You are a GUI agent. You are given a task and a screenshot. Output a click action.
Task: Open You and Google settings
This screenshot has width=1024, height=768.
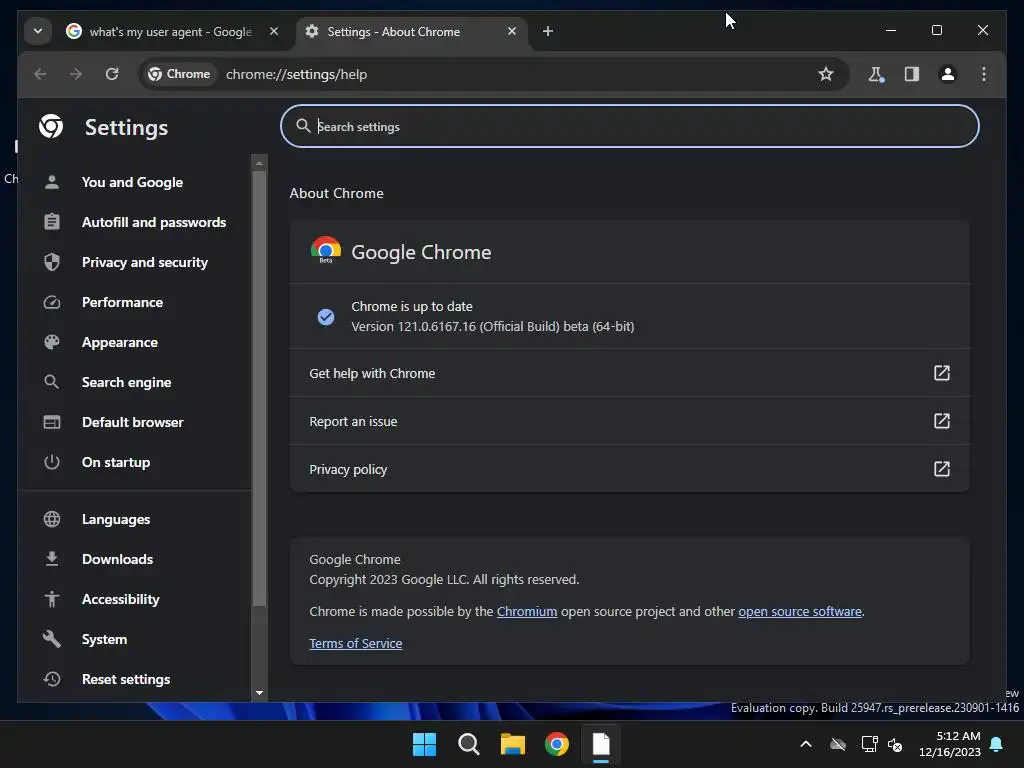click(133, 182)
